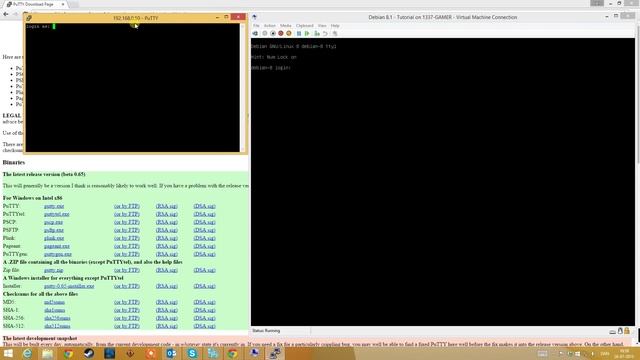Click the last VM Connection toolbar icon

tap(335, 33)
